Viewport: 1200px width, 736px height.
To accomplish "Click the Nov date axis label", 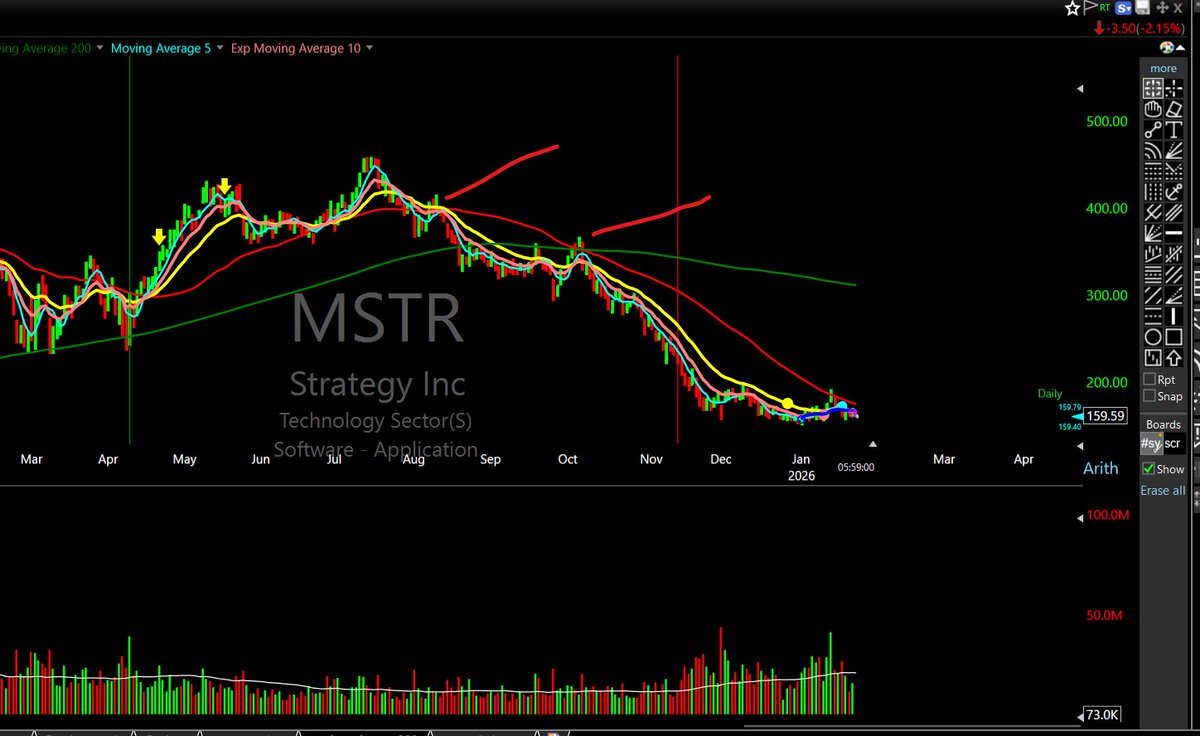I will [x=651, y=459].
